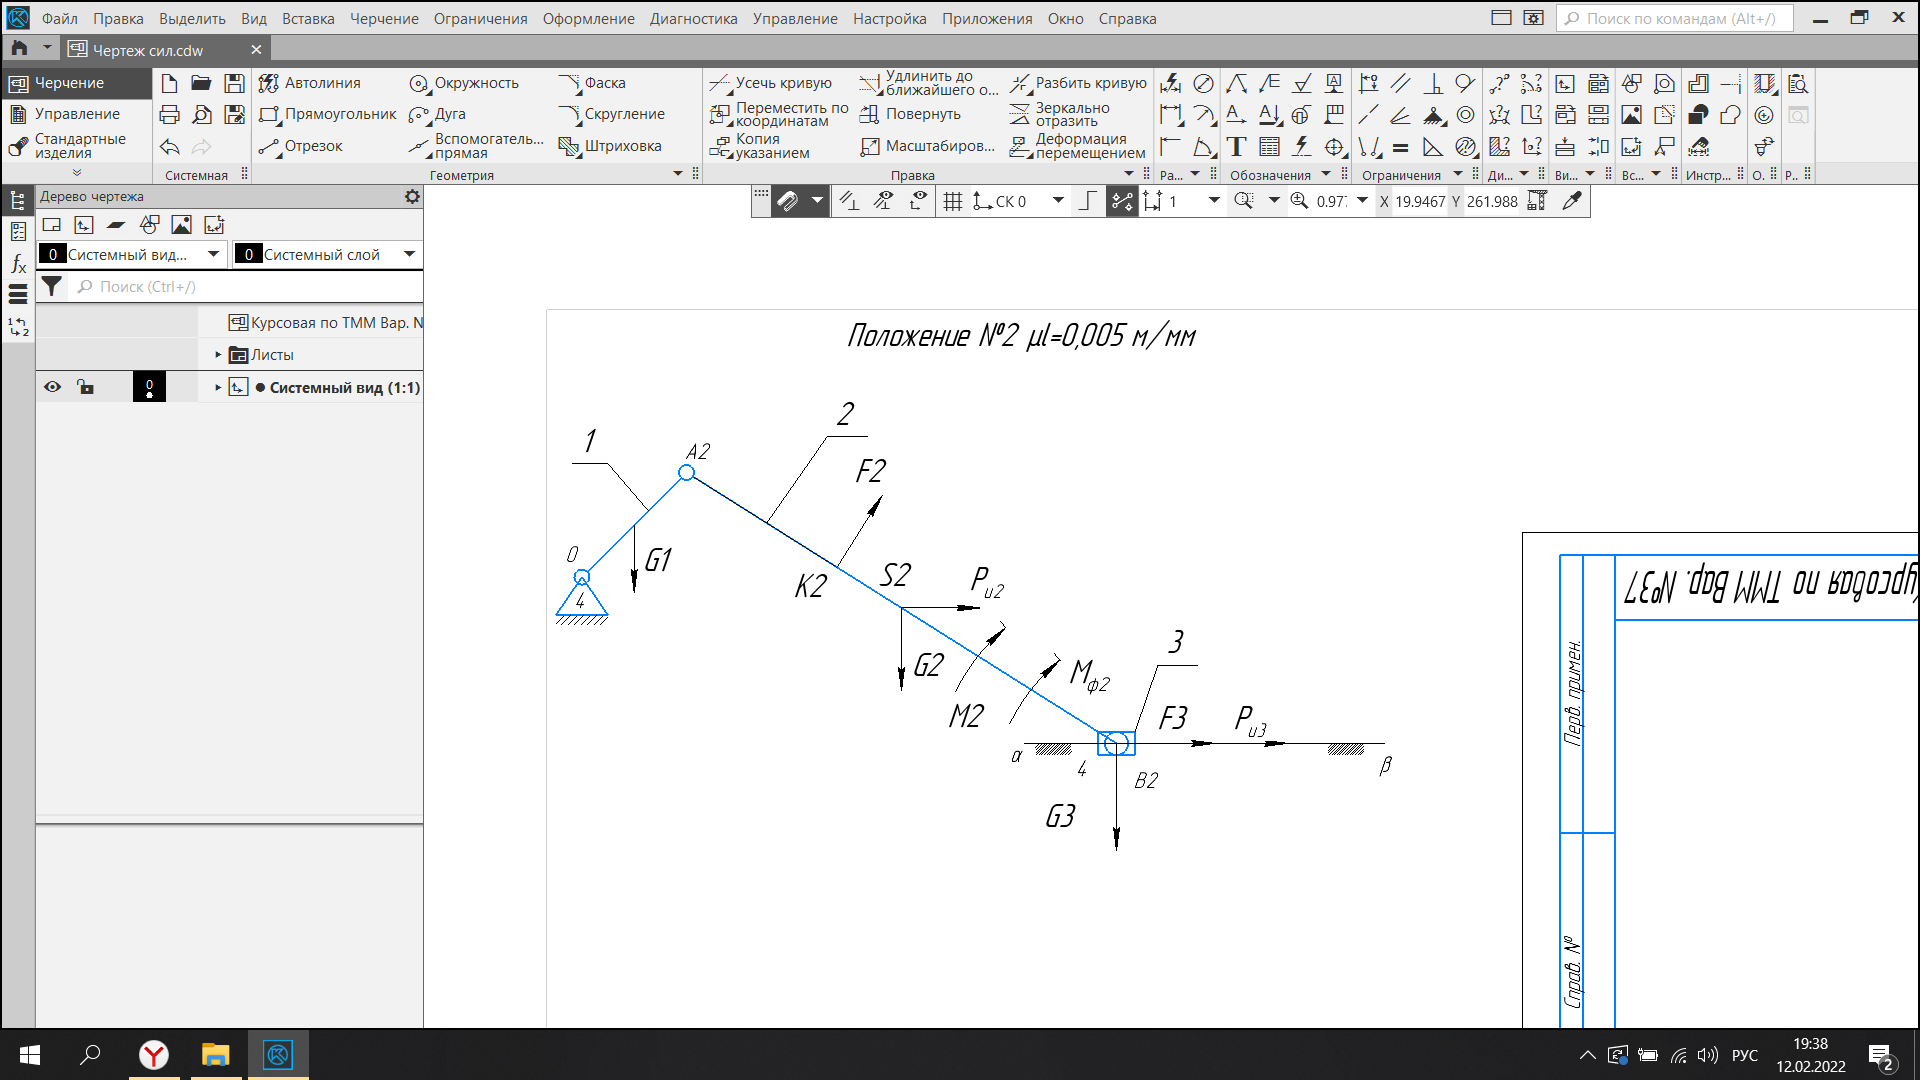Apply the Parallel constraint tool
Screen dimensions: 1920x1080
click(1400, 84)
